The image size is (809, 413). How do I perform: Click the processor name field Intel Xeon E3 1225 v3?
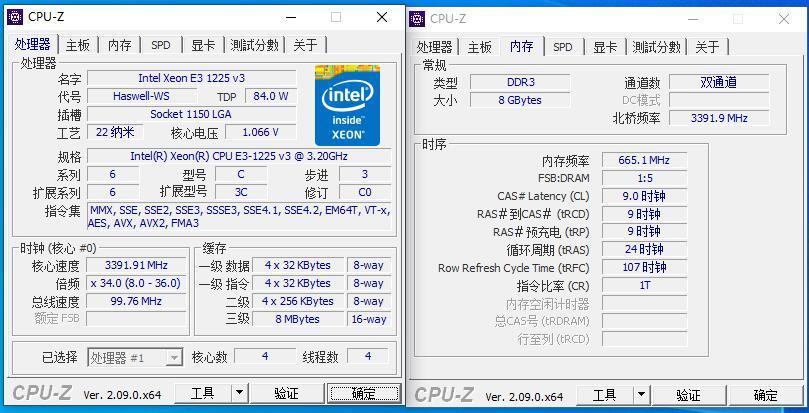191,78
